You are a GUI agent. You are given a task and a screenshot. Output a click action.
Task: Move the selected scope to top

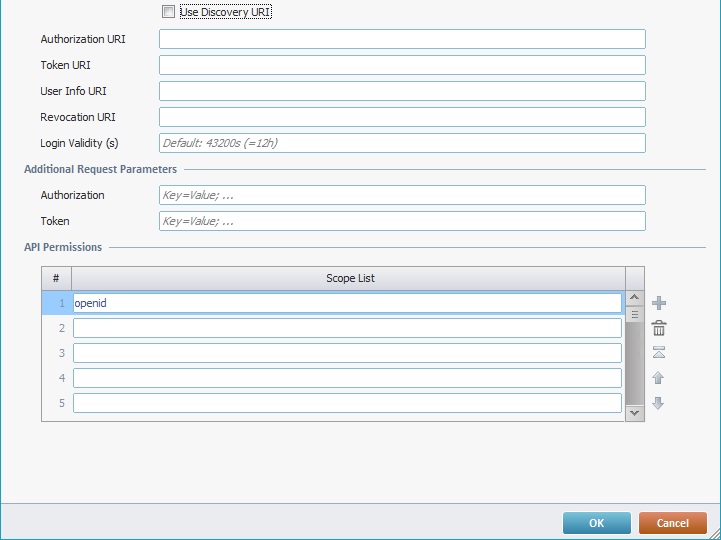pyautogui.click(x=658, y=352)
